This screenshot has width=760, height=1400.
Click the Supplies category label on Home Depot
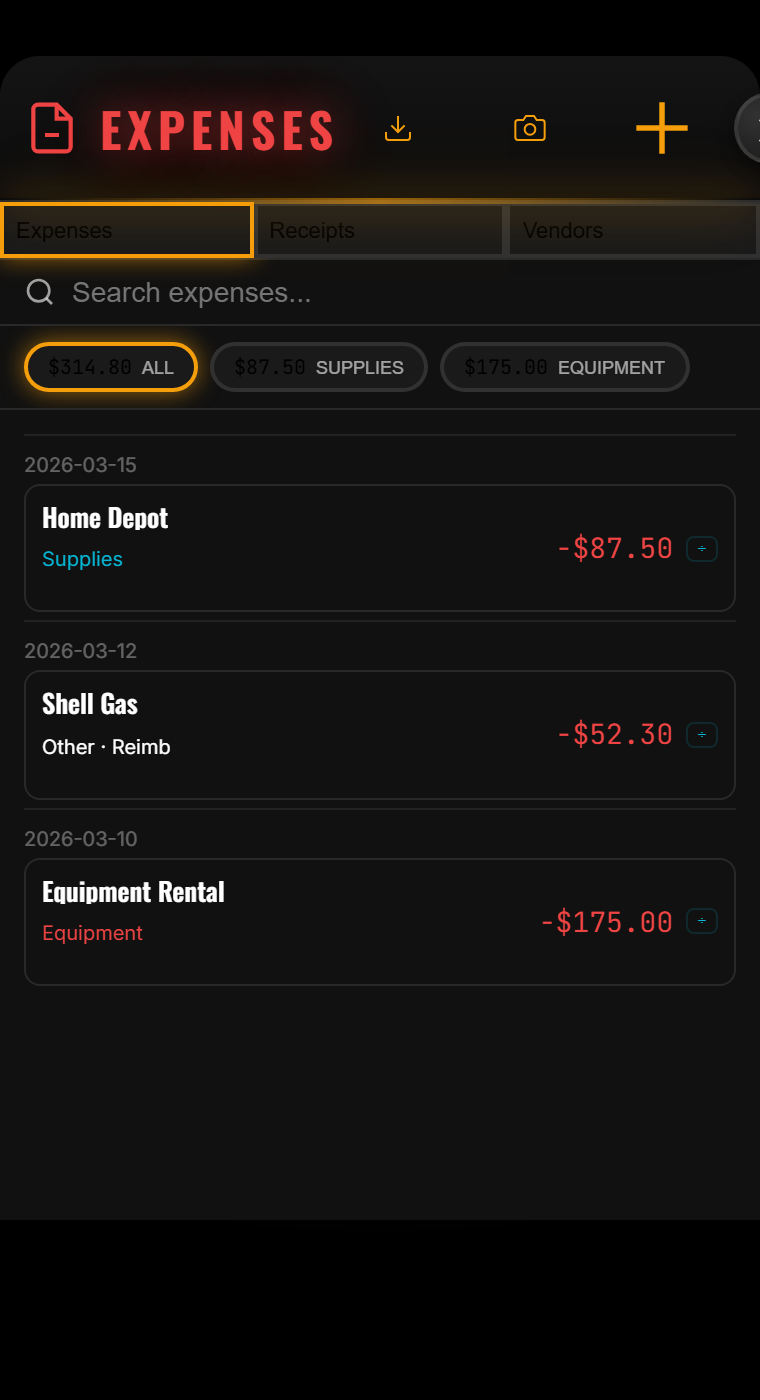(82, 559)
